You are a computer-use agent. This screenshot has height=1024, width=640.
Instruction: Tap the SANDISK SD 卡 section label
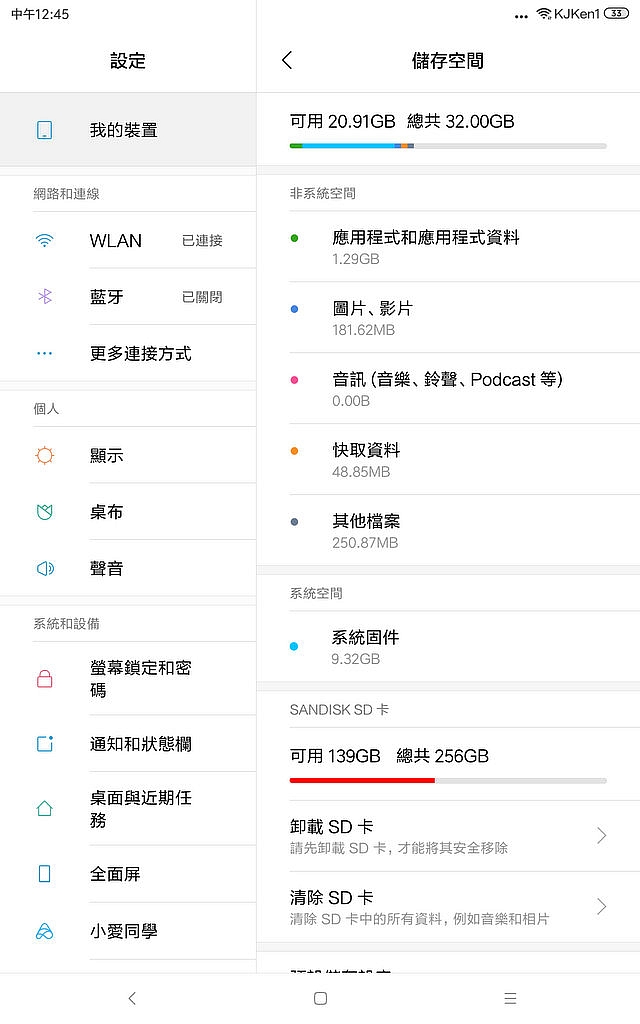pyautogui.click(x=339, y=710)
